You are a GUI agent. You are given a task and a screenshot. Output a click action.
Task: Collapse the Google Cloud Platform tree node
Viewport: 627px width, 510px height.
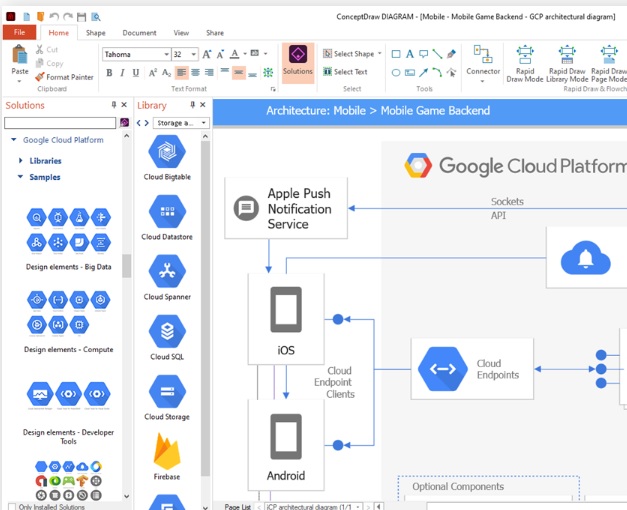(14, 140)
